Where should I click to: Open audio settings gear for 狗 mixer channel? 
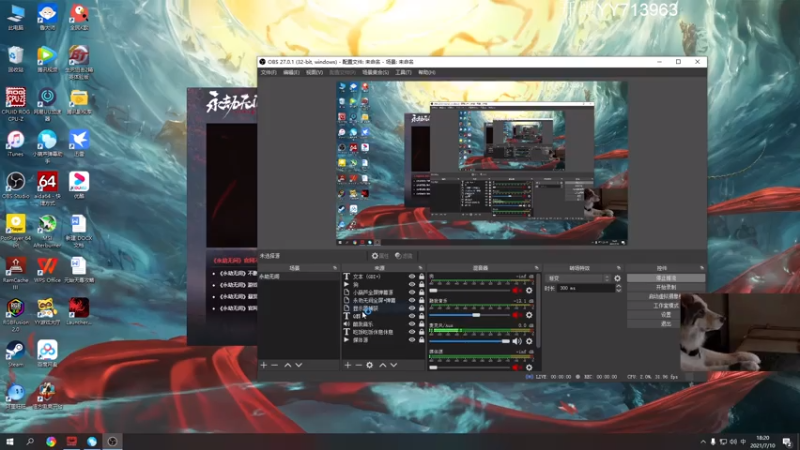(x=529, y=290)
